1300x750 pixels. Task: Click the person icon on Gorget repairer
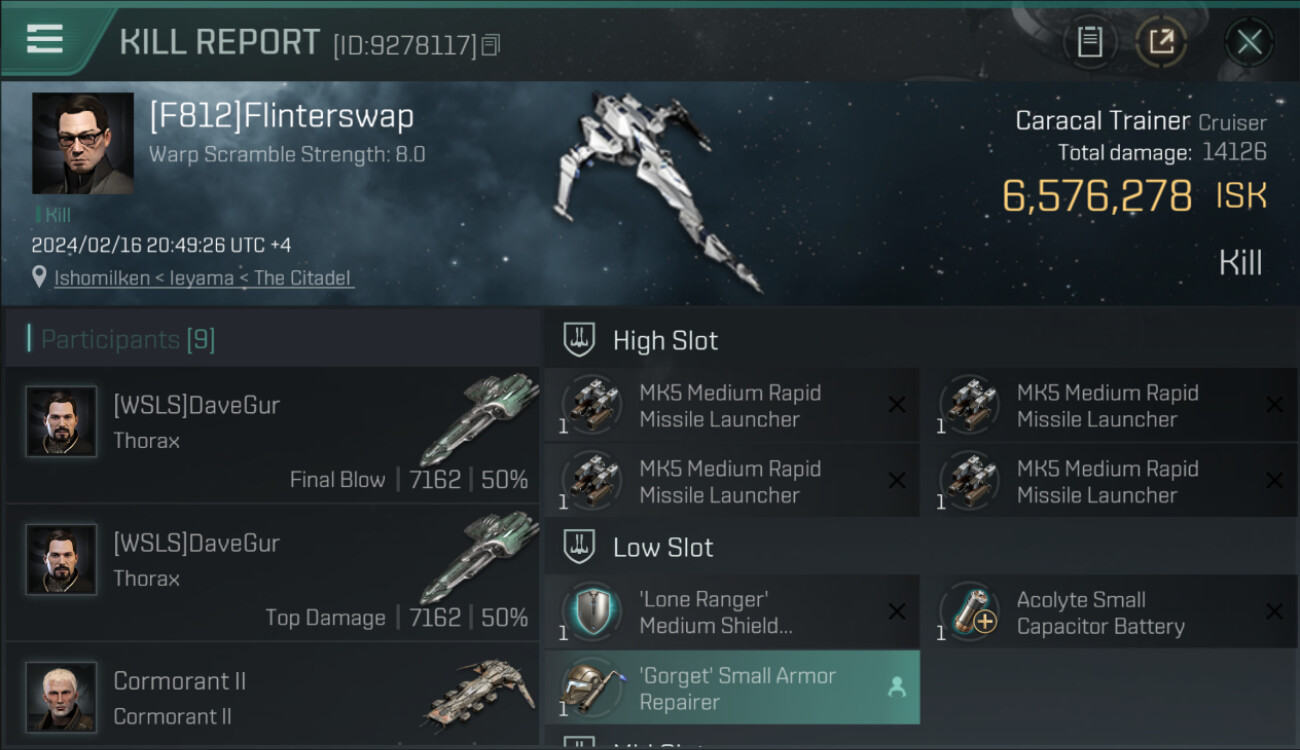coord(896,687)
